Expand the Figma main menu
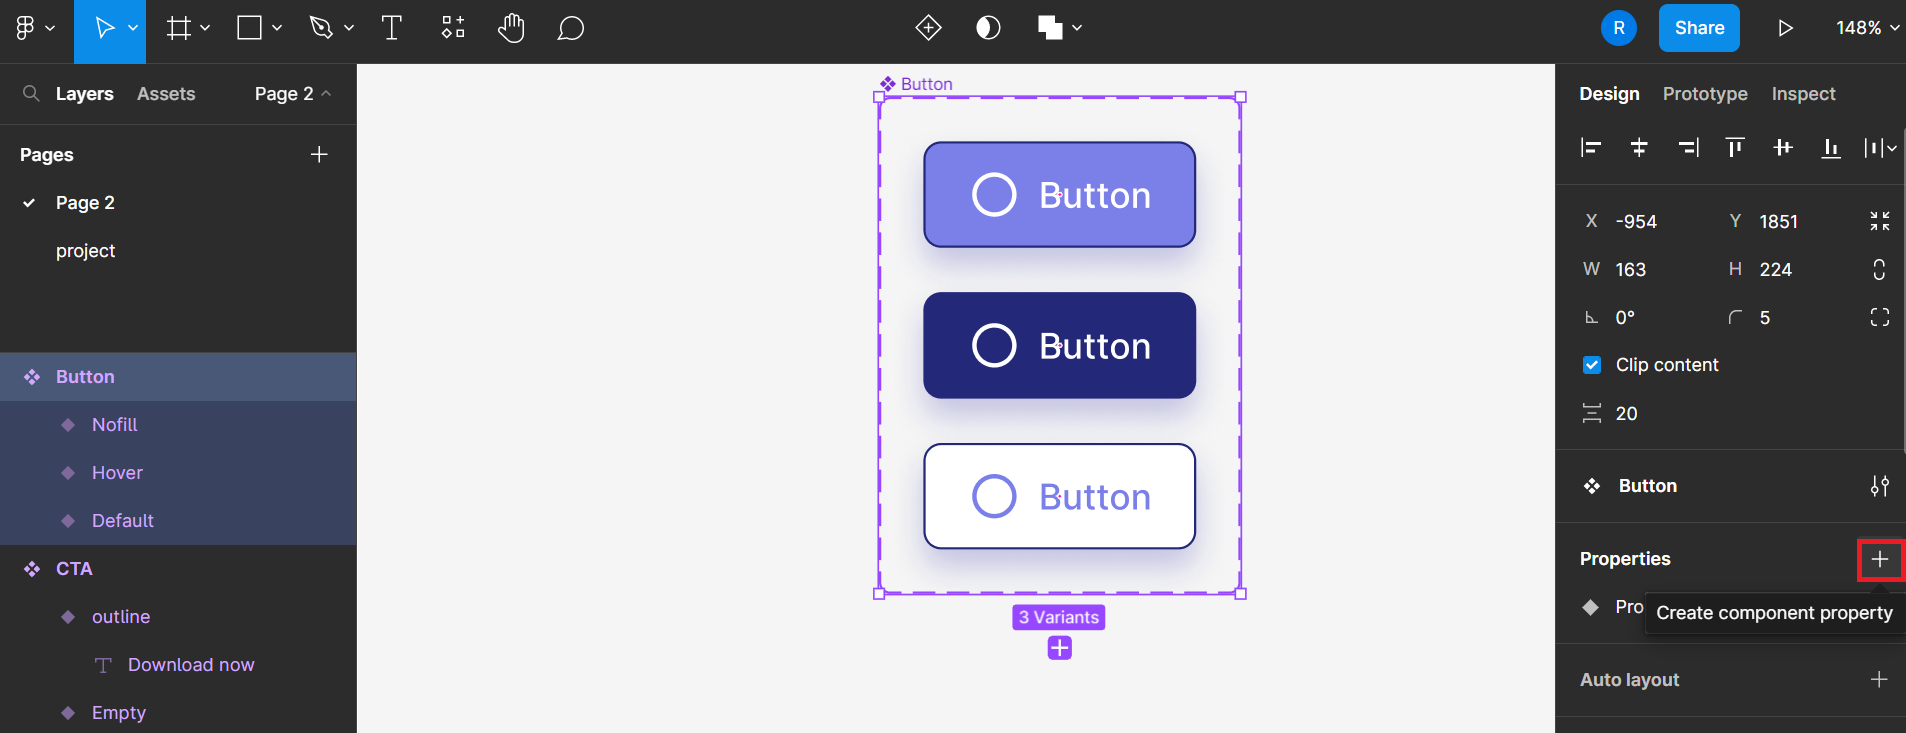The height and width of the screenshot is (733, 1906). 34,28
